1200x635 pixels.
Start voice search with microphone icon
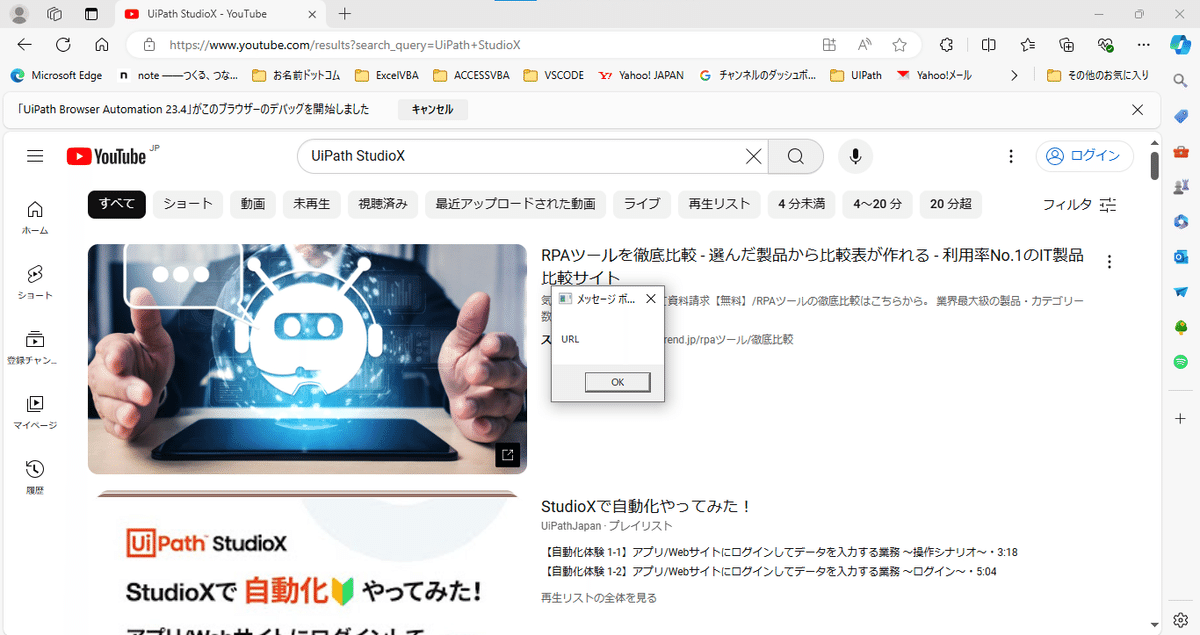(x=855, y=156)
